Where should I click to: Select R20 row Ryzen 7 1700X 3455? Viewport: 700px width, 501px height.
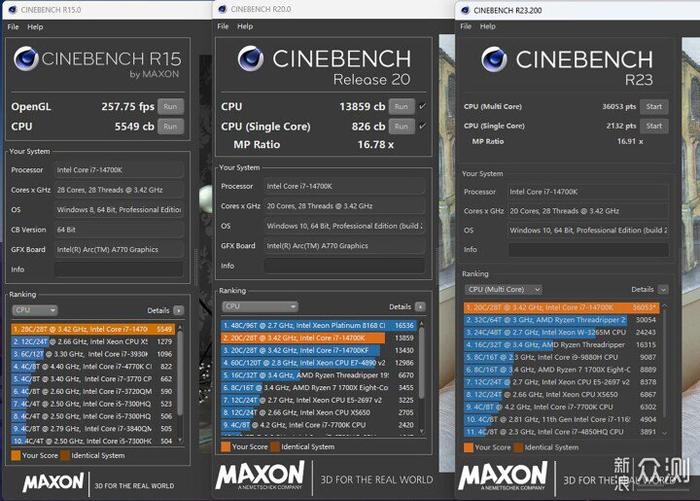pyautogui.click(x=319, y=388)
